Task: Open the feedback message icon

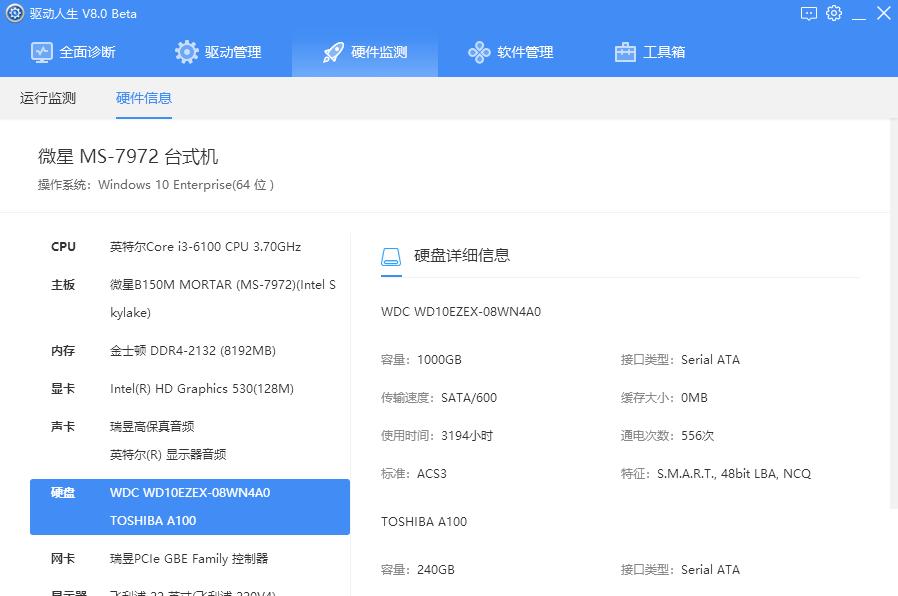Action: tap(809, 13)
